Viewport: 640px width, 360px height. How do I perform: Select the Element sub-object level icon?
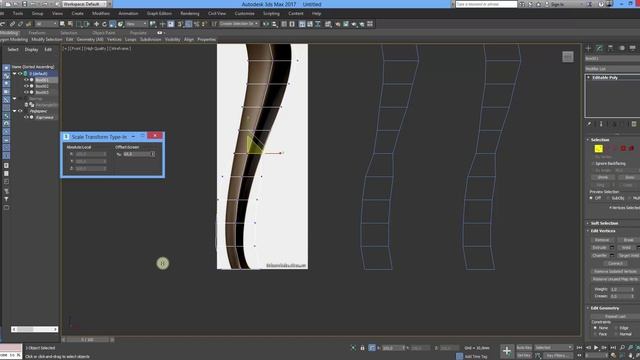tap(631, 149)
